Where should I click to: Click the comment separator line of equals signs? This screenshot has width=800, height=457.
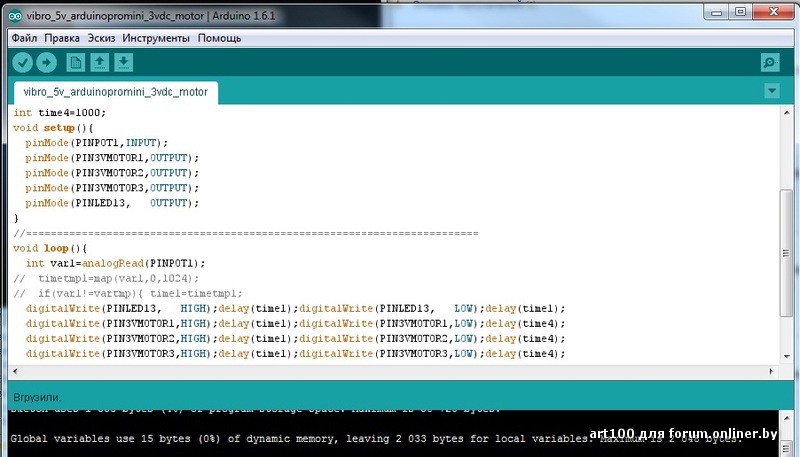click(246, 234)
